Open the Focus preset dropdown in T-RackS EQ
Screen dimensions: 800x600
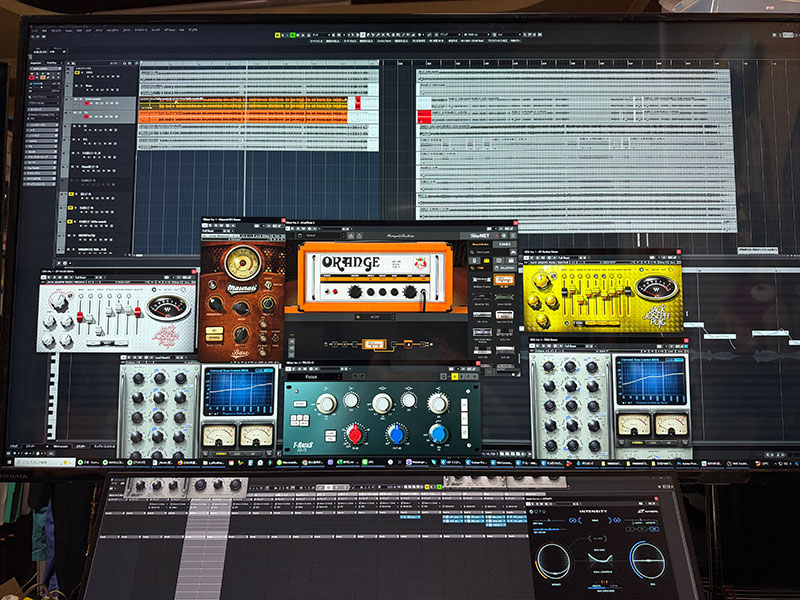click(314, 377)
